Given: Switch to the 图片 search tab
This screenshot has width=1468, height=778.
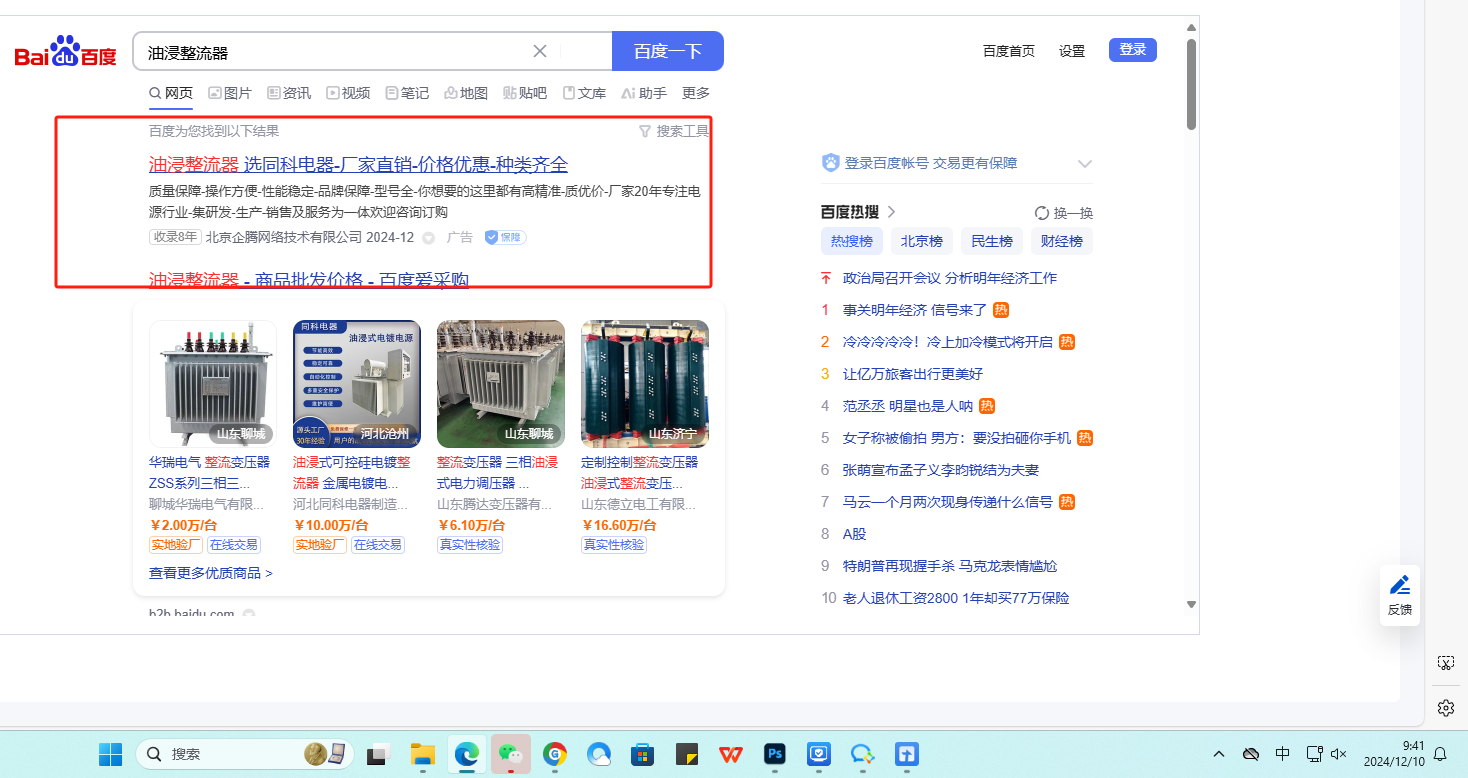Looking at the screenshot, I should click(x=230, y=93).
